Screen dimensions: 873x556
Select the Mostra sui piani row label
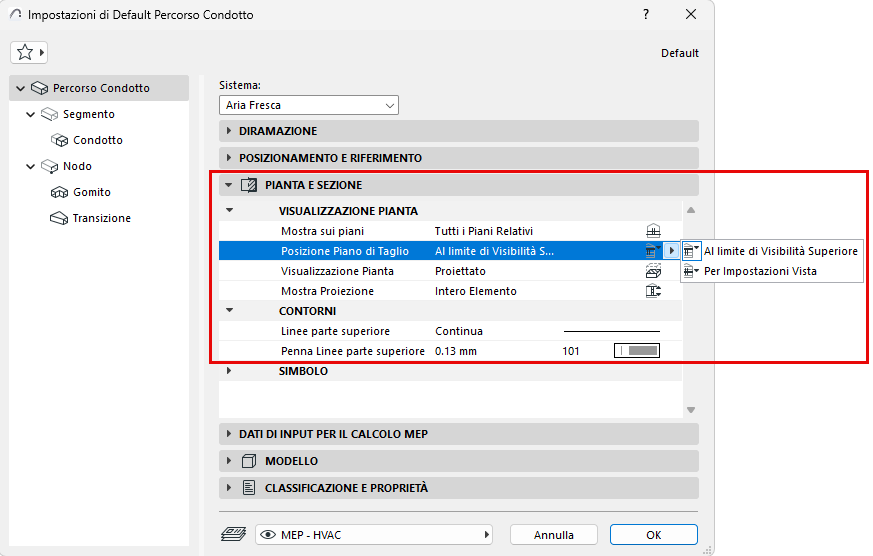tap(323, 231)
